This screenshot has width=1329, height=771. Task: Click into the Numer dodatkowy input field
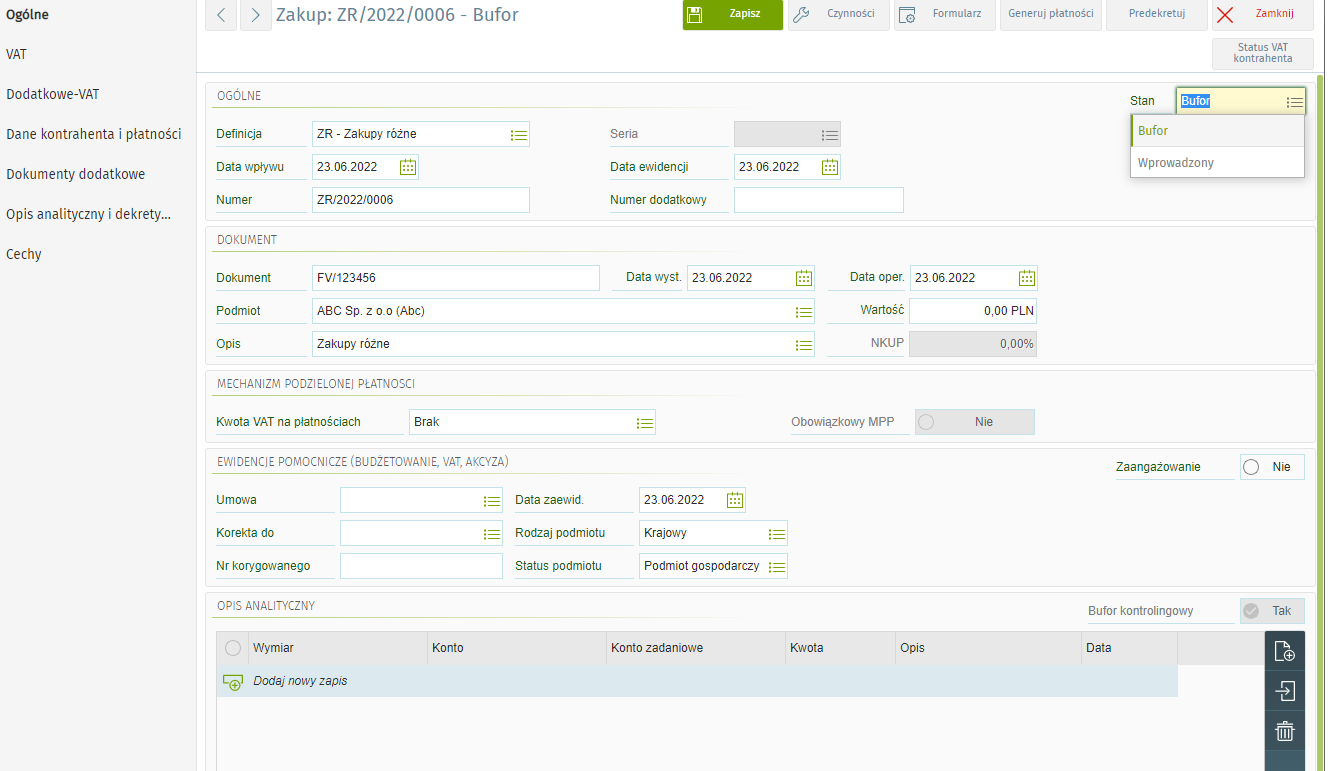pyautogui.click(x=818, y=200)
